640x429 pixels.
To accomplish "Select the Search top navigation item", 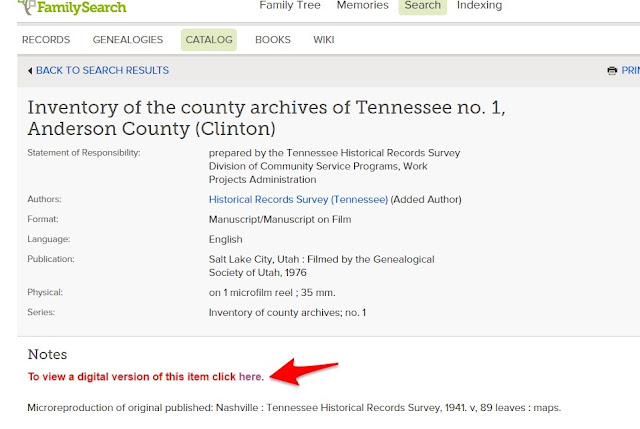I will click(422, 6).
